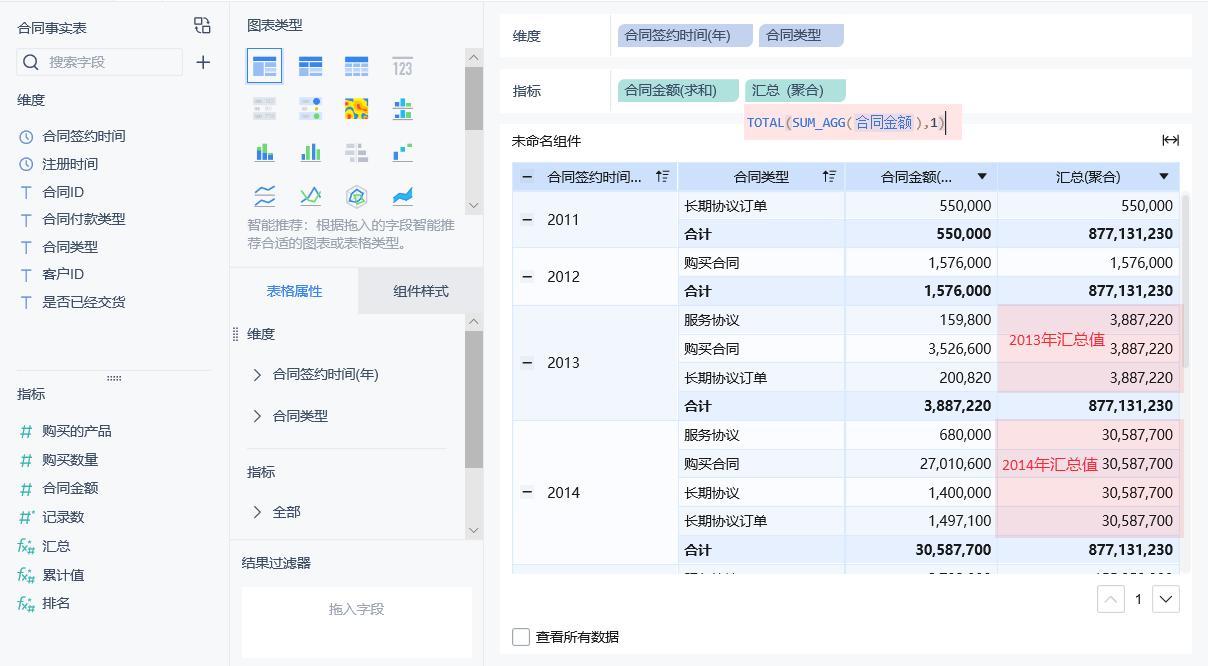Switch to the 表格属性 tab
Viewport: 1208px width, 666px height.
[294, 292]
